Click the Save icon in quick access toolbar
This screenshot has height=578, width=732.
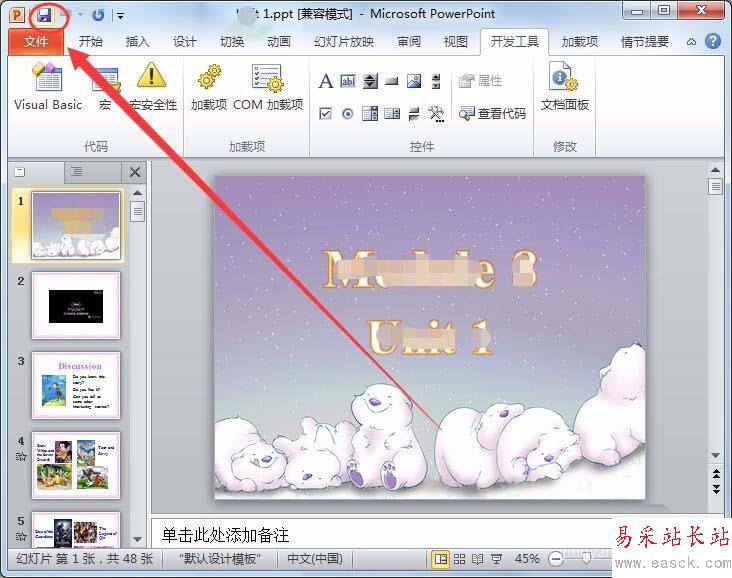[x=44, y=15]
